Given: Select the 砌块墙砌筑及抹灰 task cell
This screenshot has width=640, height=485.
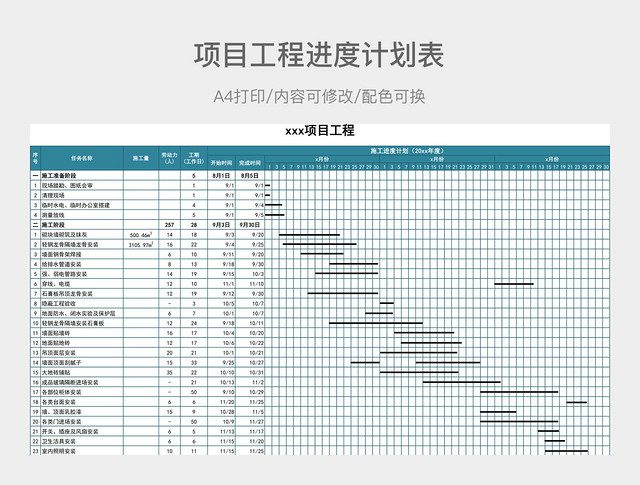Looking at the screenshot, I should pos(82,235).
